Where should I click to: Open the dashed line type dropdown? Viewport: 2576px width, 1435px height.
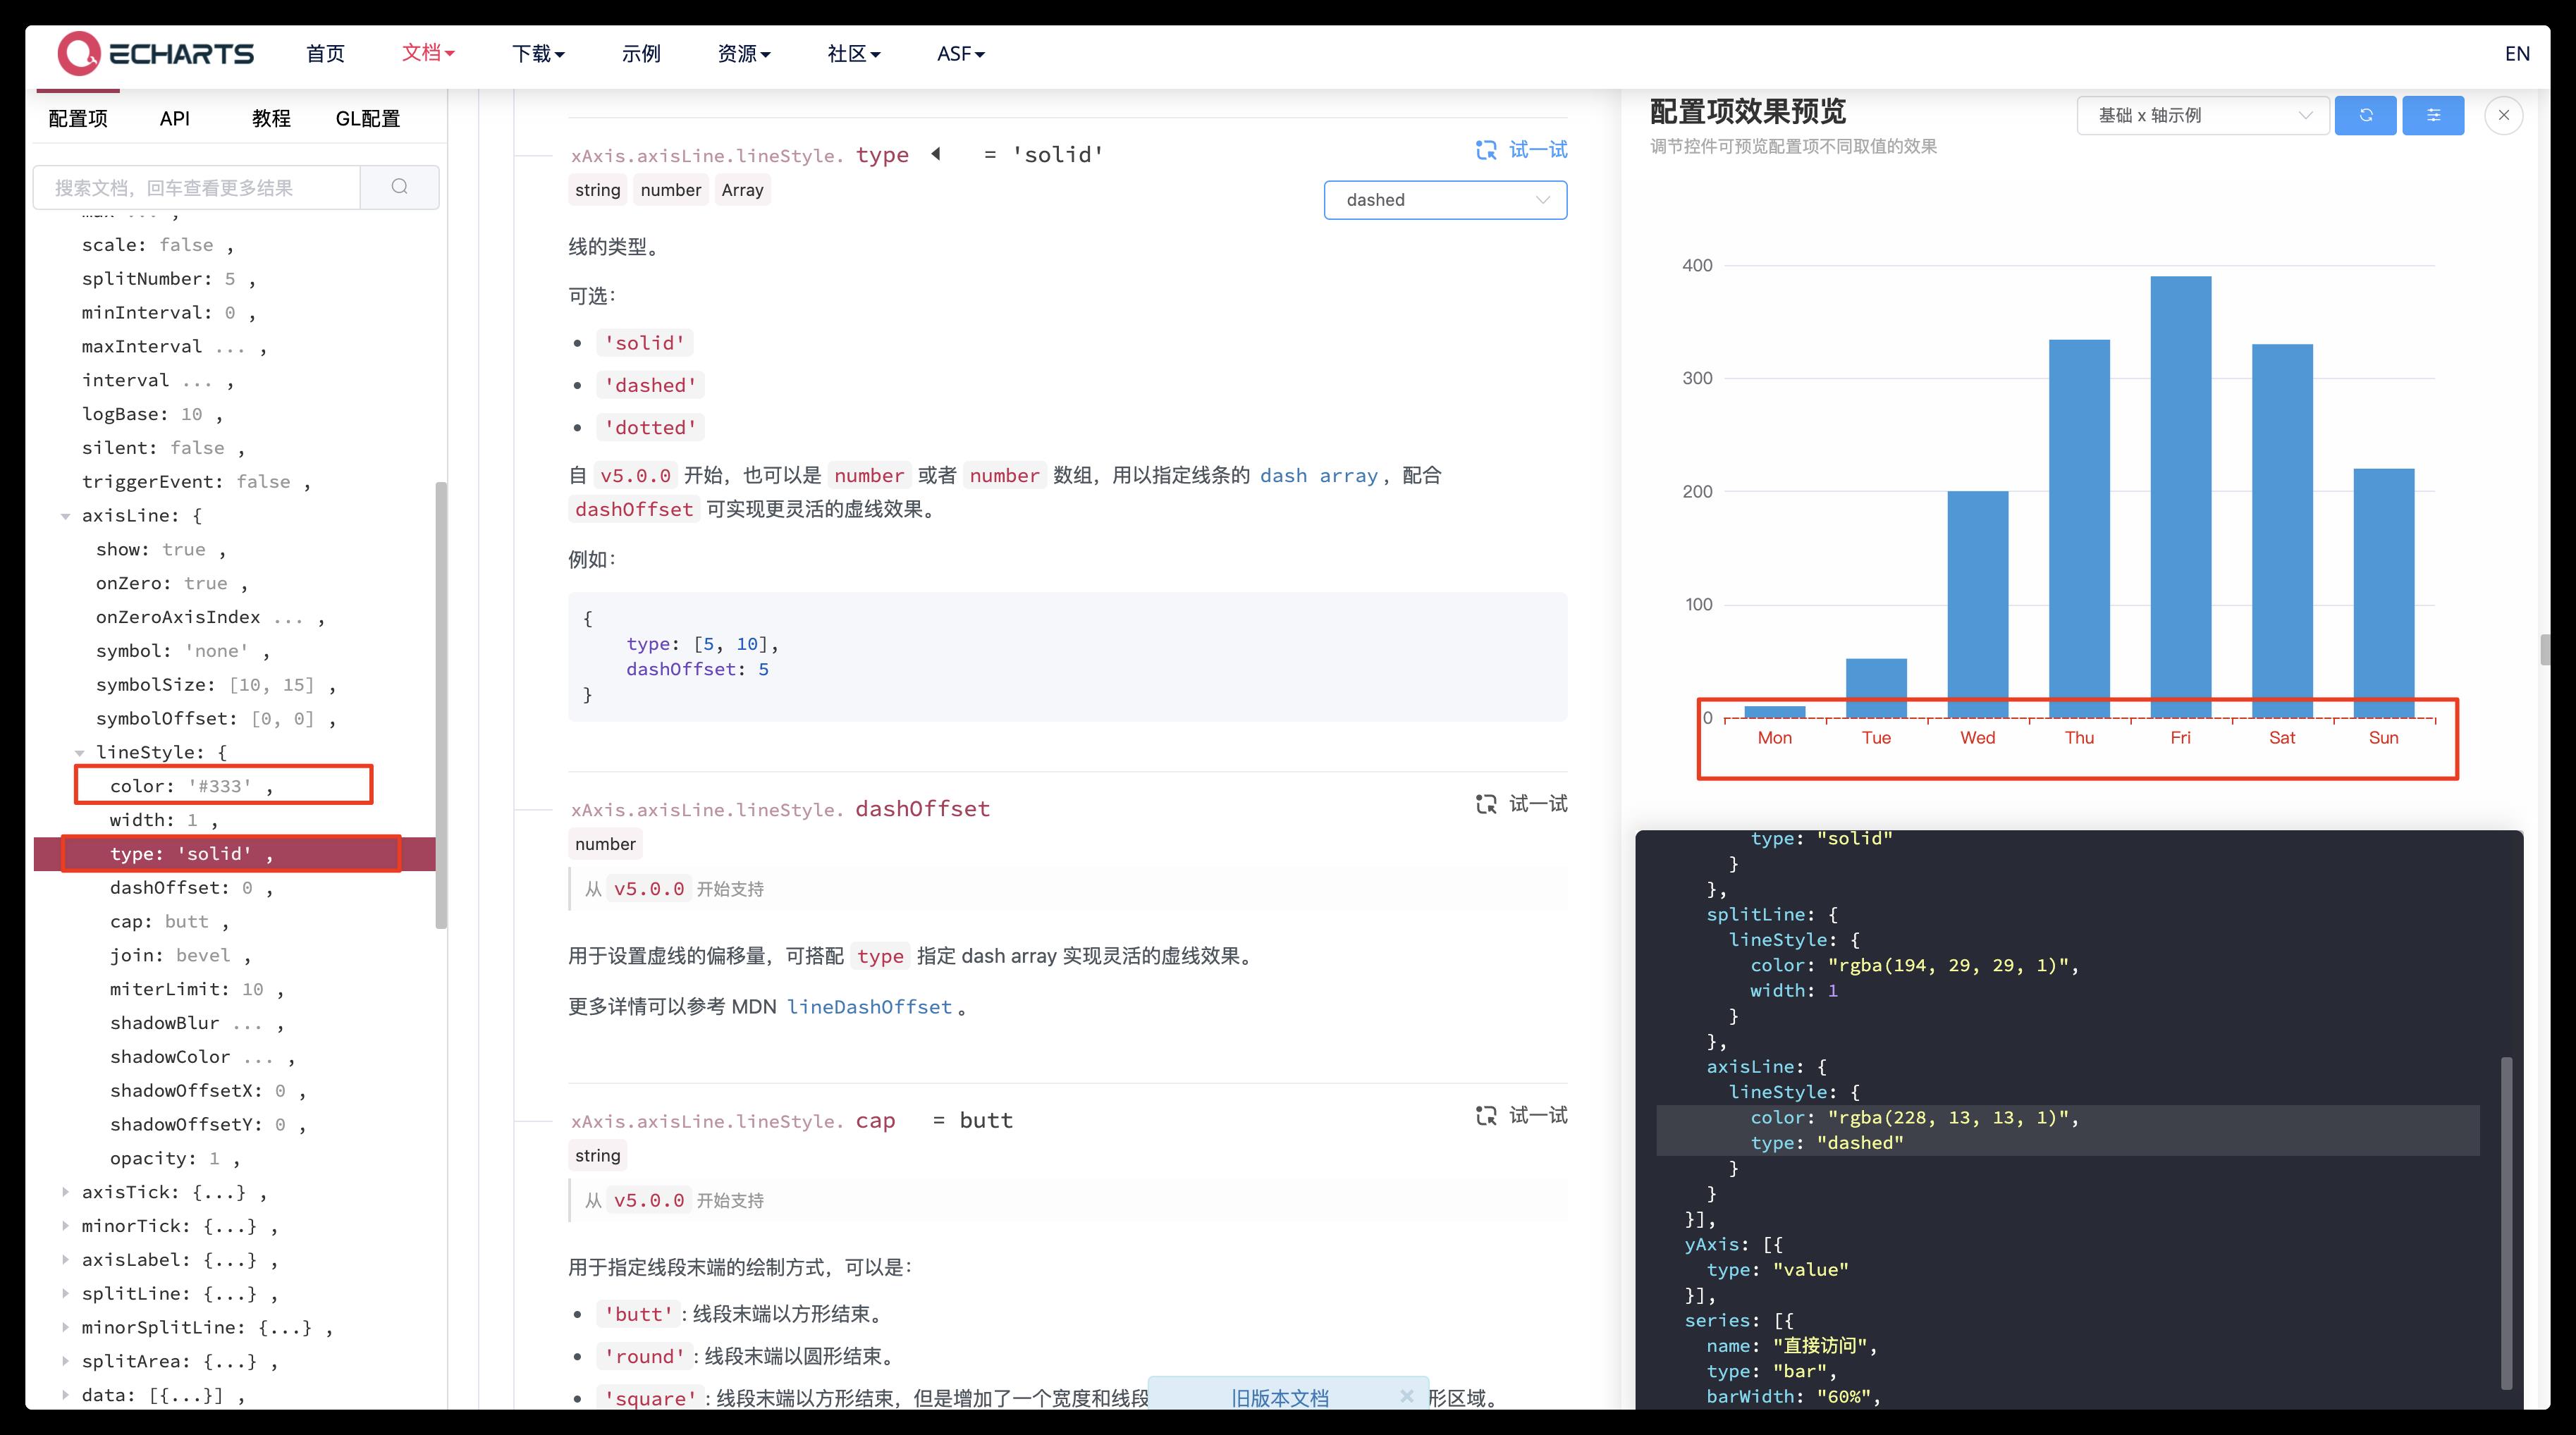pyautogui.click(x=1445, y=200)
